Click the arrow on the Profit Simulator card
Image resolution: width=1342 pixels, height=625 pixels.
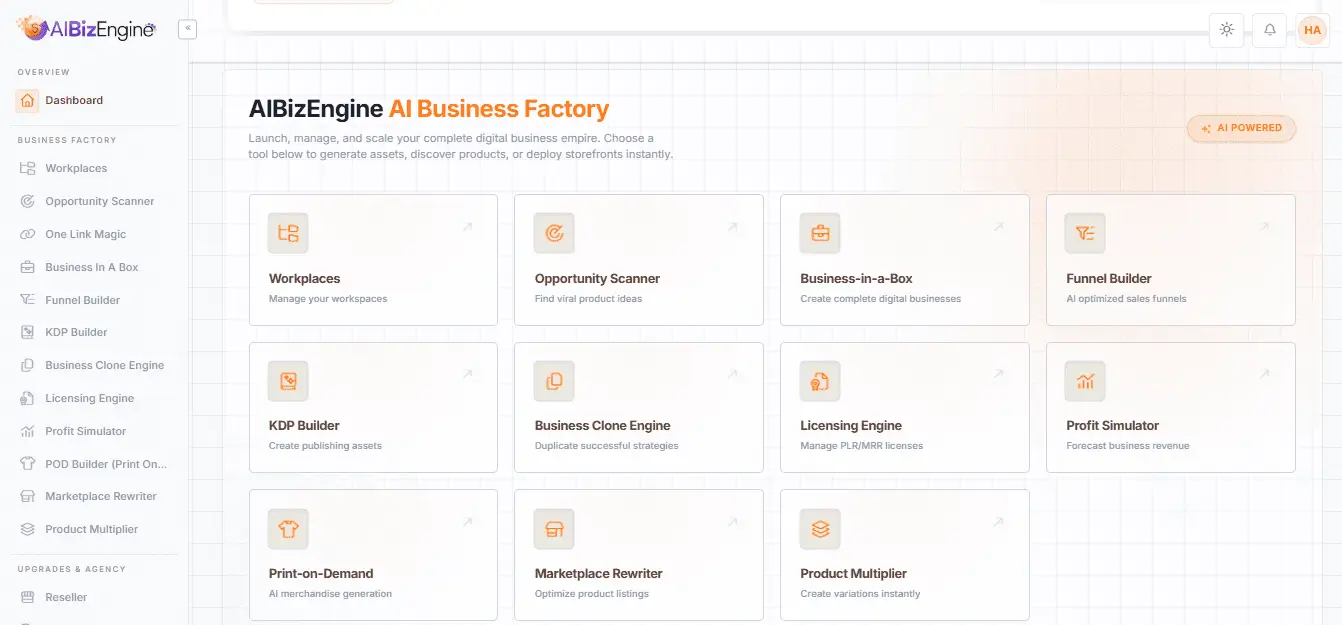click(x=1264, y=374)
